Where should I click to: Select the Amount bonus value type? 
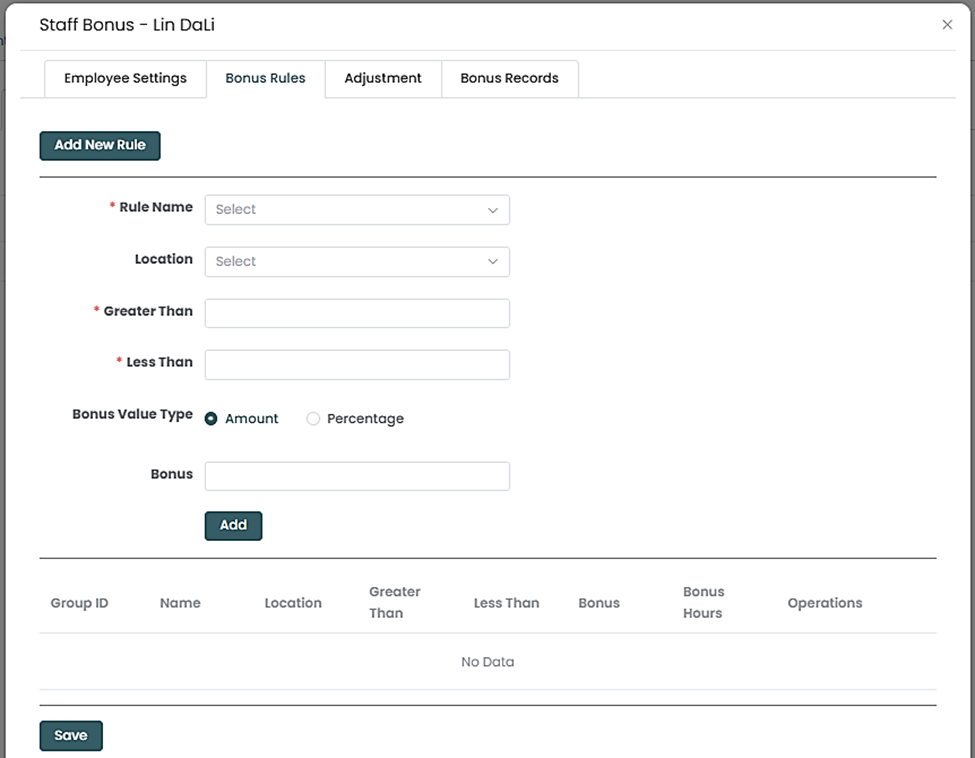pyautogui.click(x=212, y=419)
